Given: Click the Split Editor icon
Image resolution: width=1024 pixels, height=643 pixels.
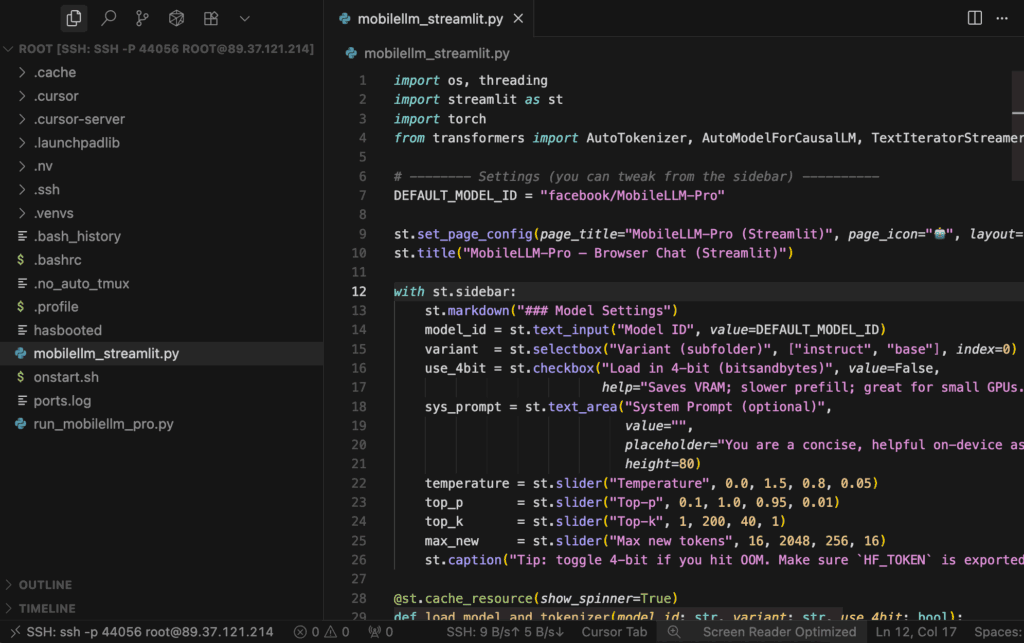Looking at the screenshot, I should pos(975,18).
